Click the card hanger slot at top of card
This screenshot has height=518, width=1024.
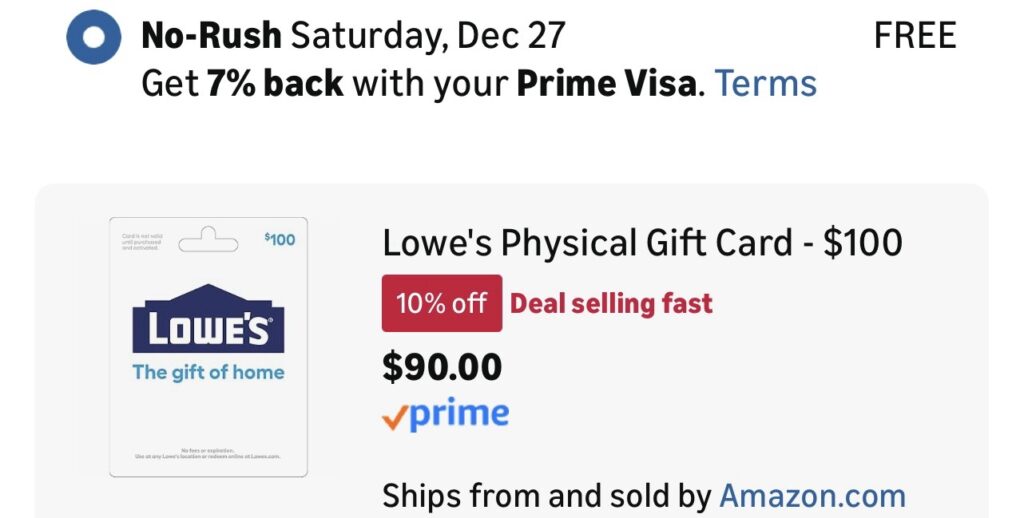(208, 238)
